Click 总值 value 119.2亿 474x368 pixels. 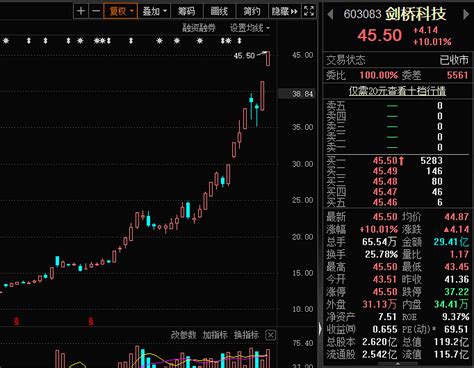pos(451,342)
